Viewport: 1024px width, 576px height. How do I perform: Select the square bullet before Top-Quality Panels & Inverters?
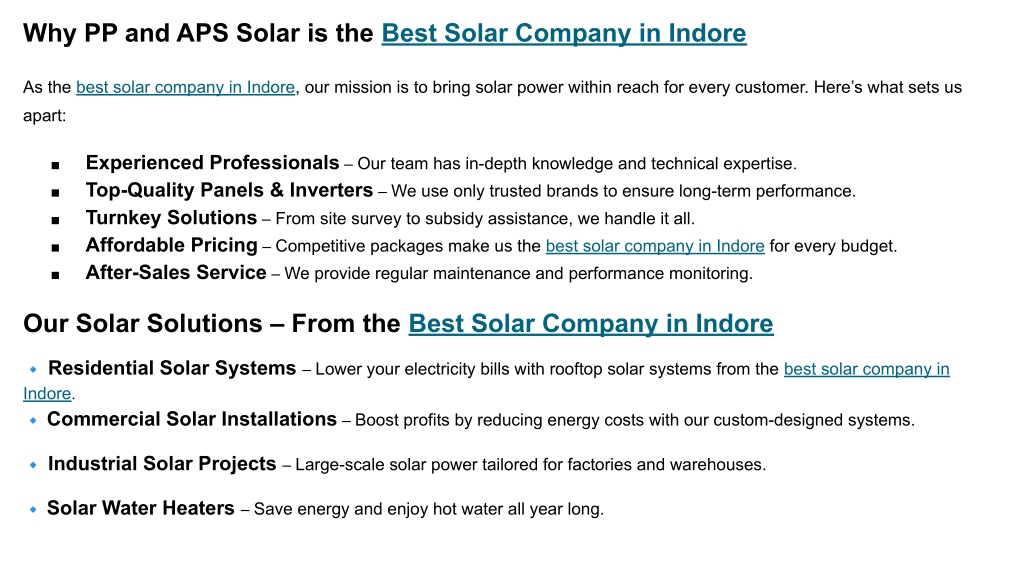point(56,193)
